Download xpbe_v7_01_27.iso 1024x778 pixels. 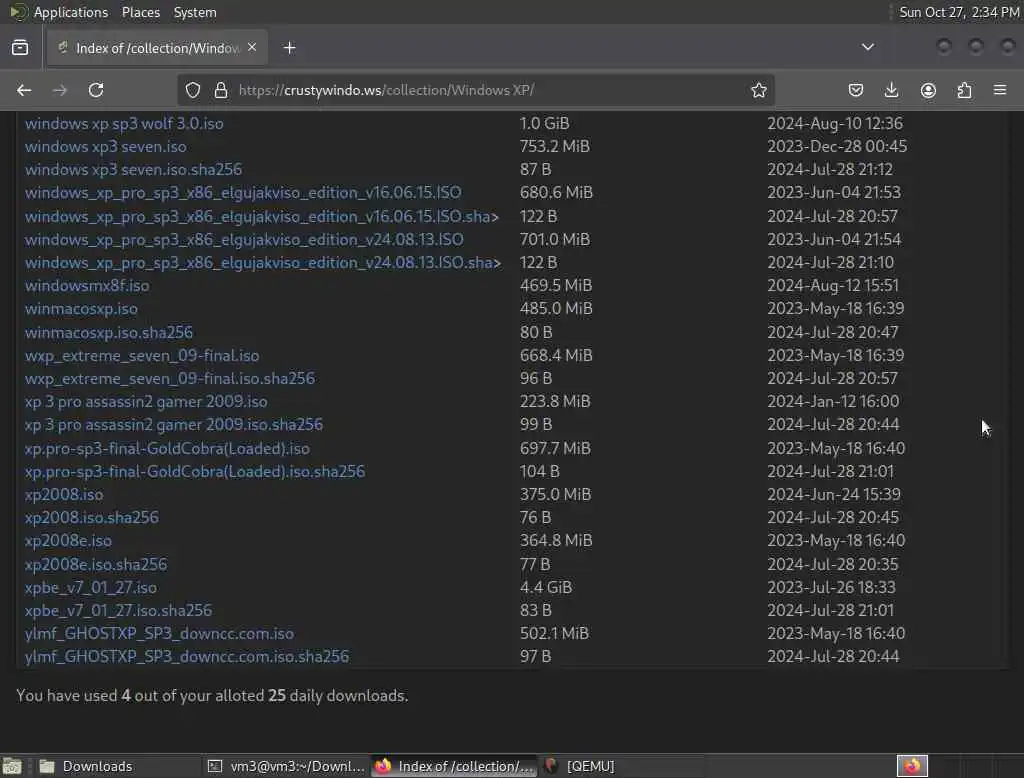pos(91,588)
